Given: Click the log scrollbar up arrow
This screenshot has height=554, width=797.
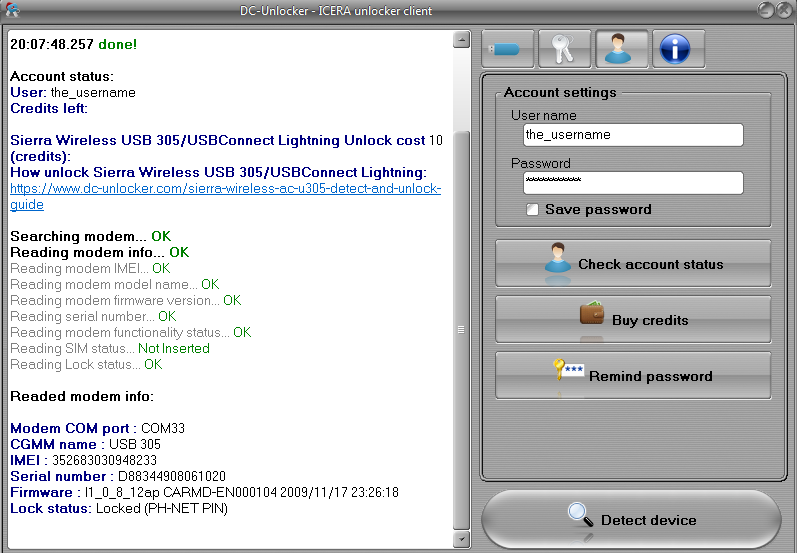Looking at the screenshot, I should click(x=461, y=39).
